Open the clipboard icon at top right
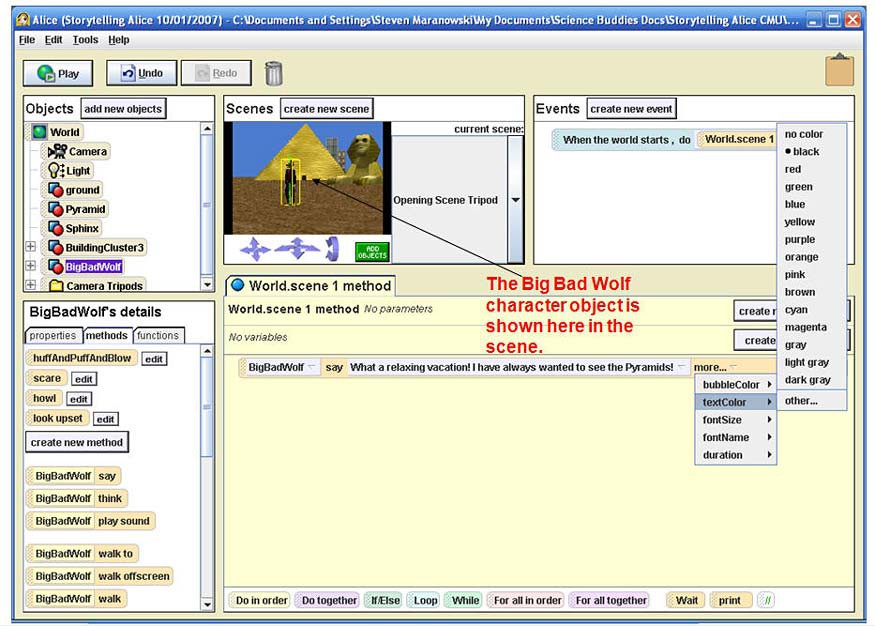The height and width of the screenshot is (626, 875). pyautogui.click(x=839, y=70)
